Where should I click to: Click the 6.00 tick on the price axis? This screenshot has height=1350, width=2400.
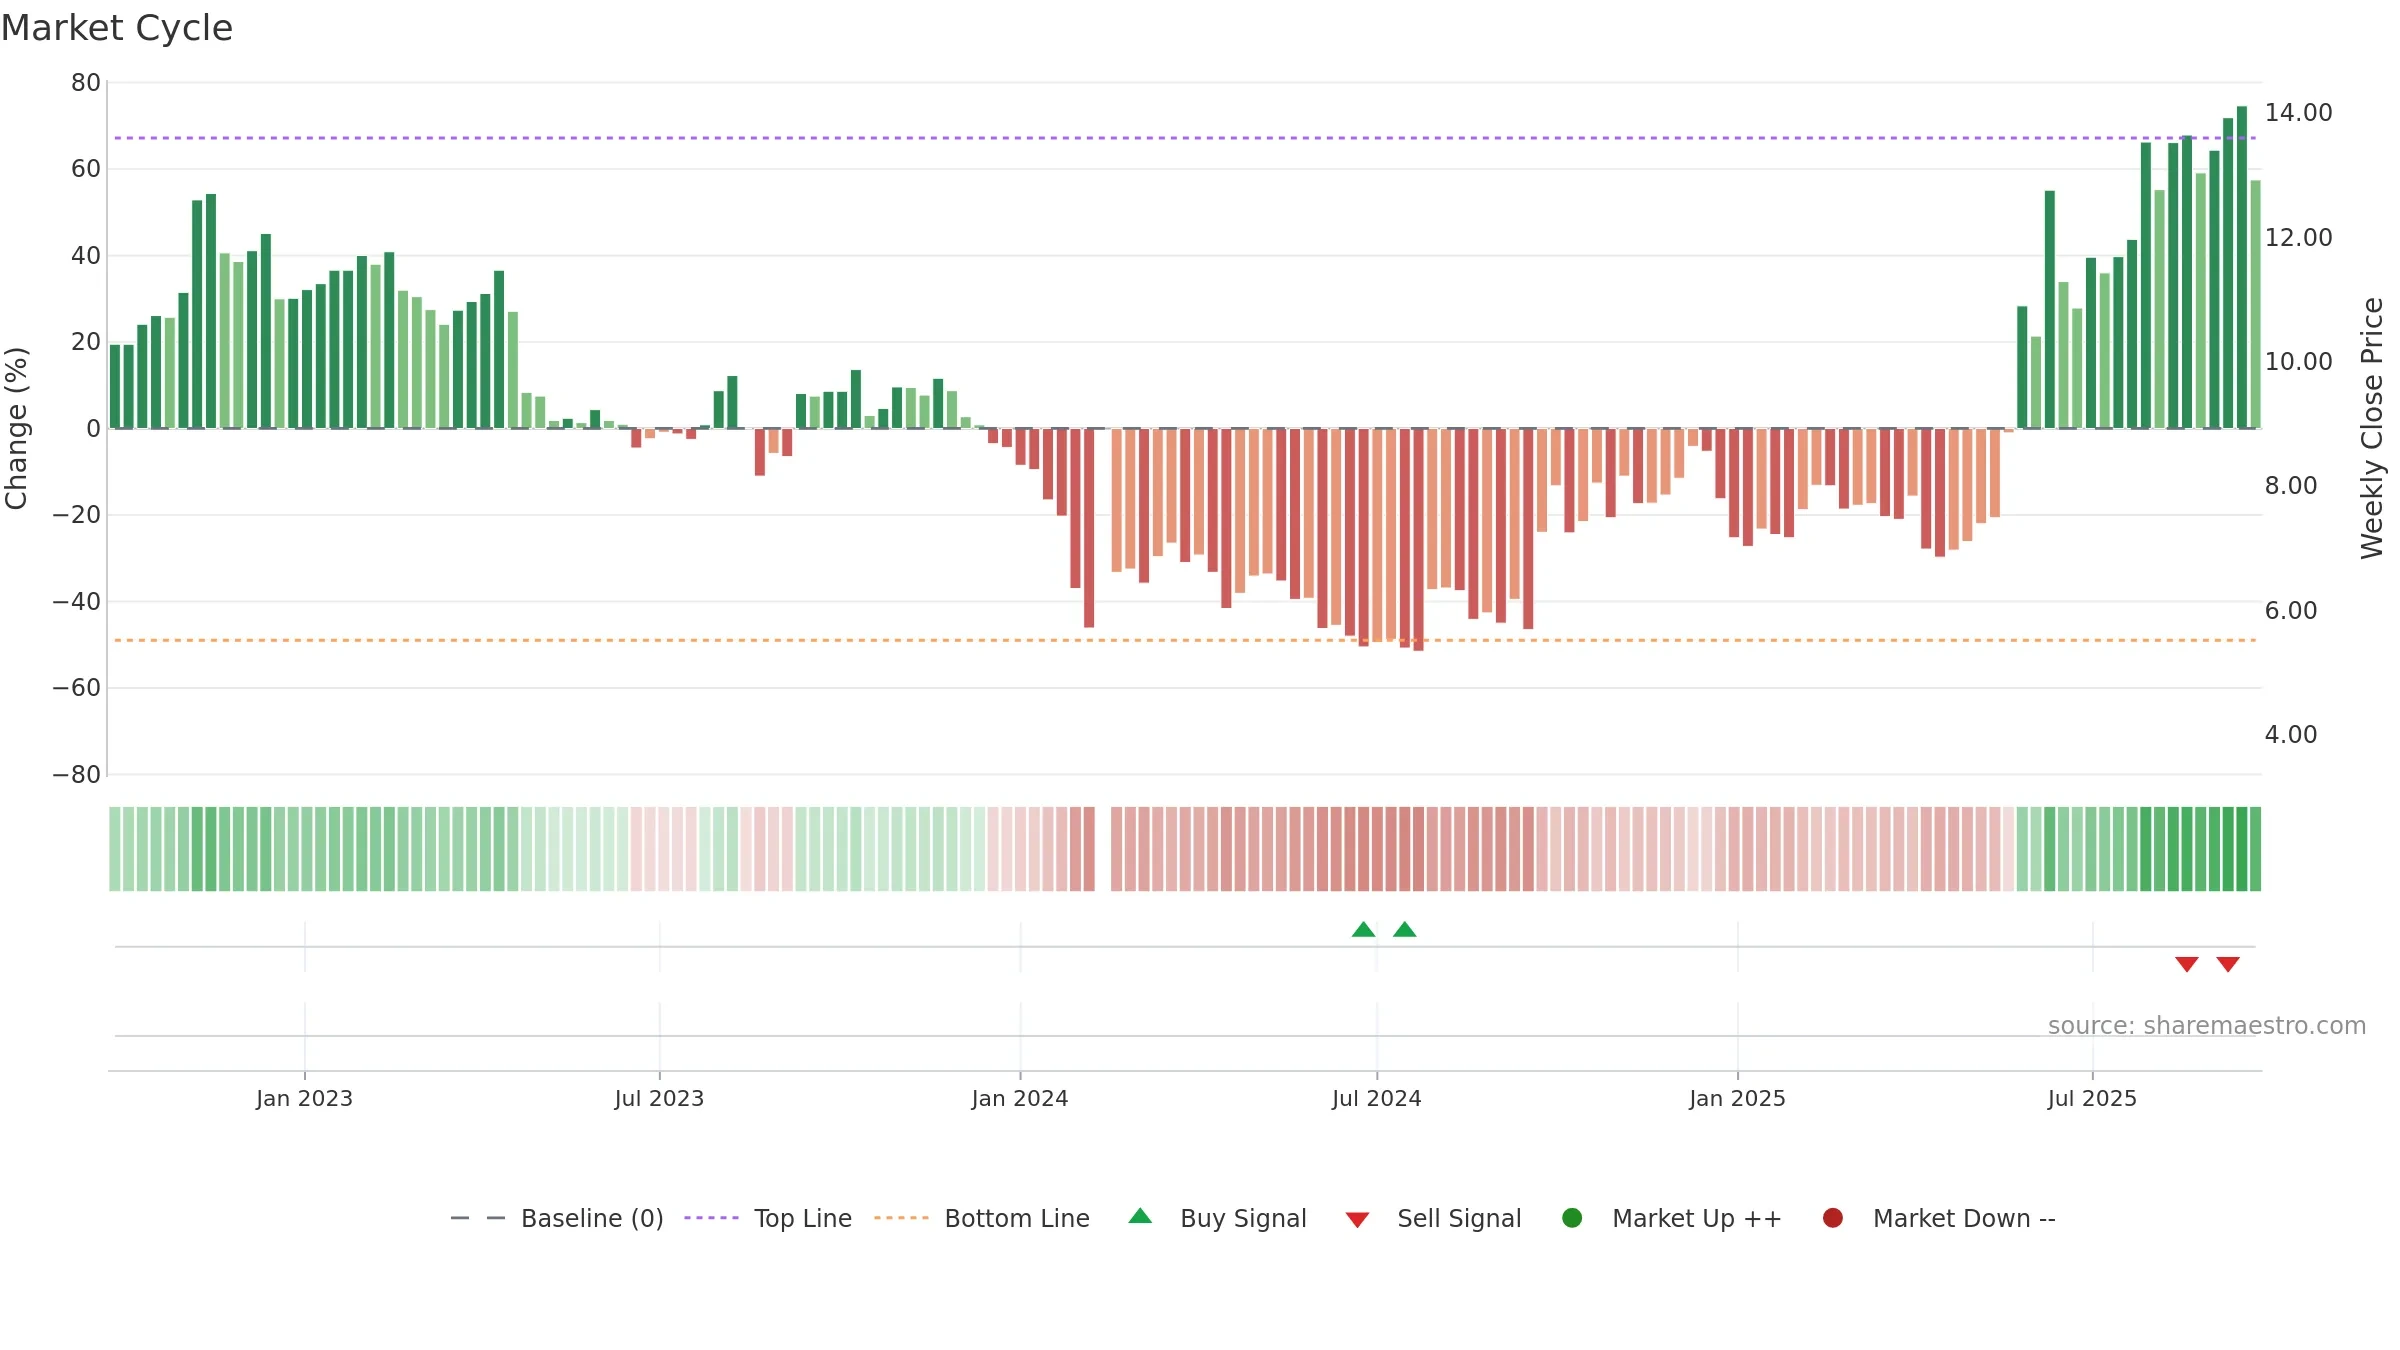tap(2290, 611)
